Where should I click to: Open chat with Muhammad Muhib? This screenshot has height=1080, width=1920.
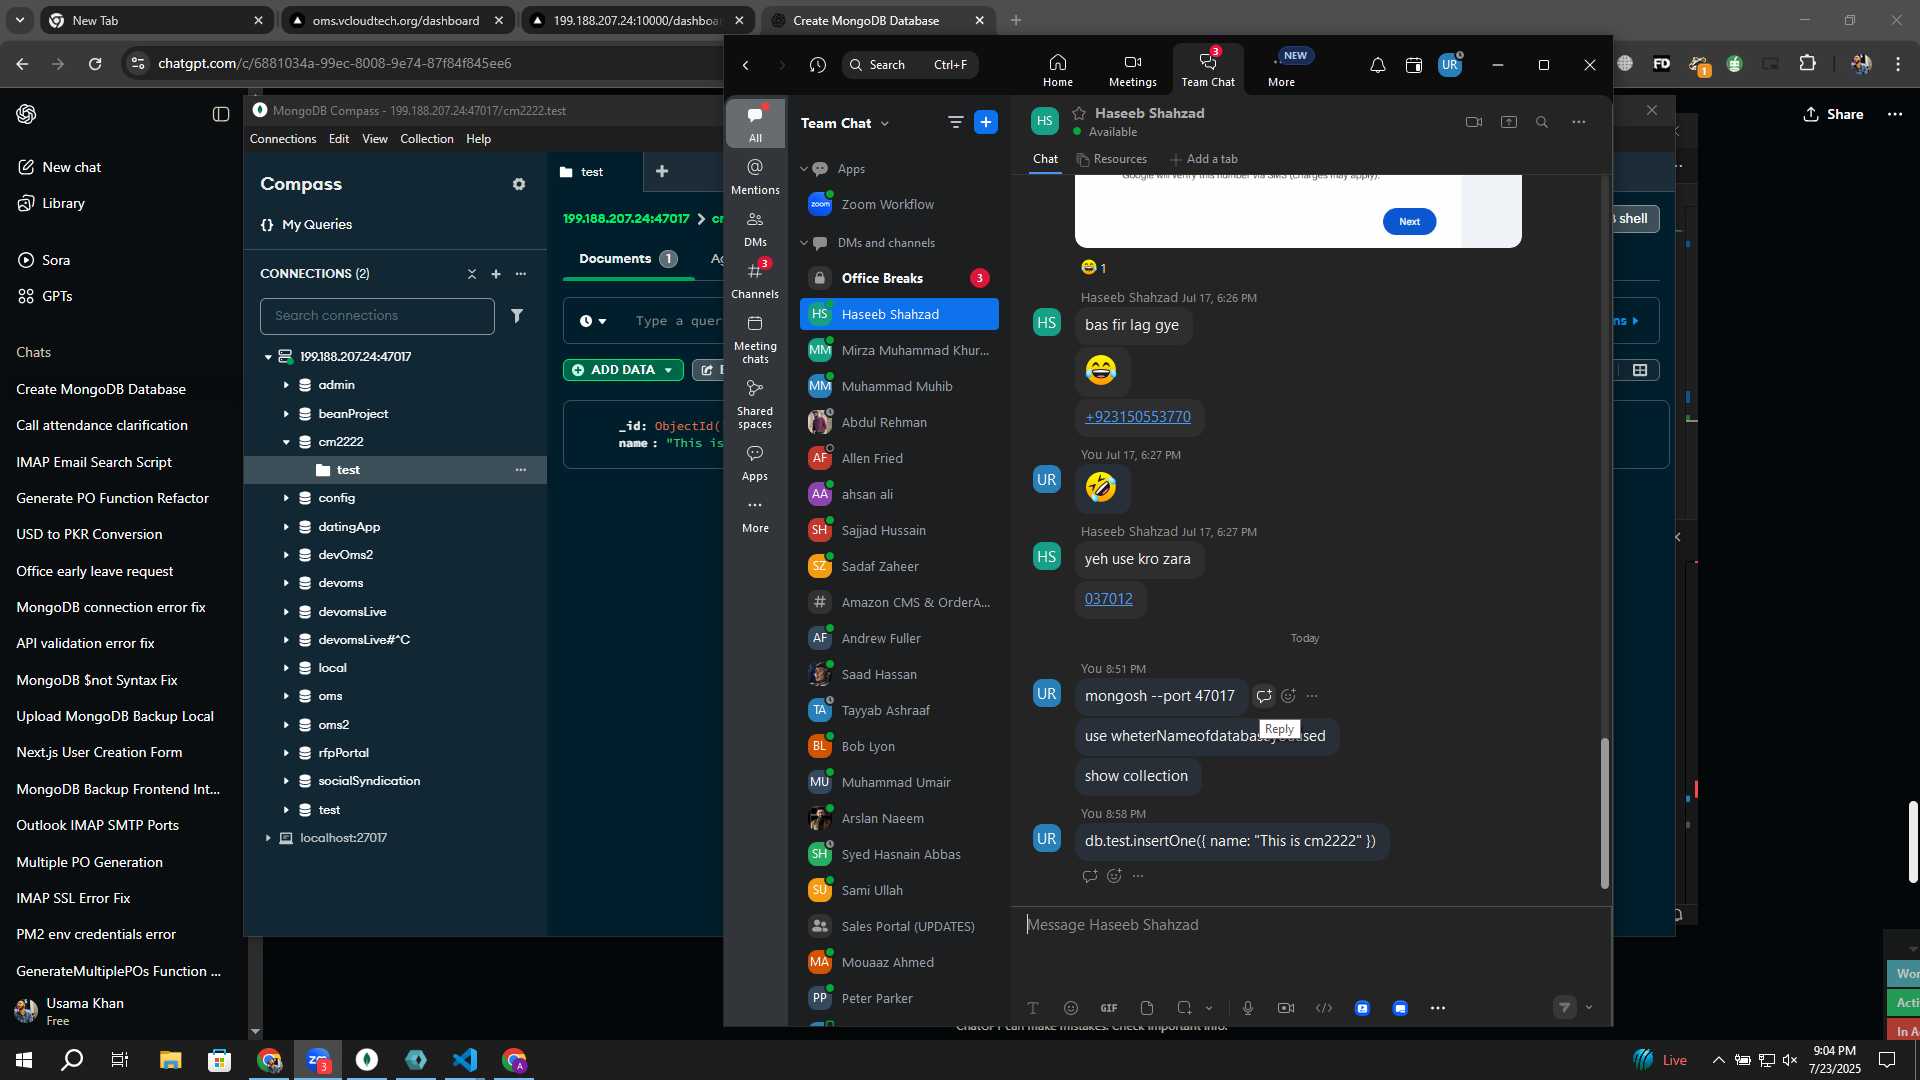pos(898,386)
